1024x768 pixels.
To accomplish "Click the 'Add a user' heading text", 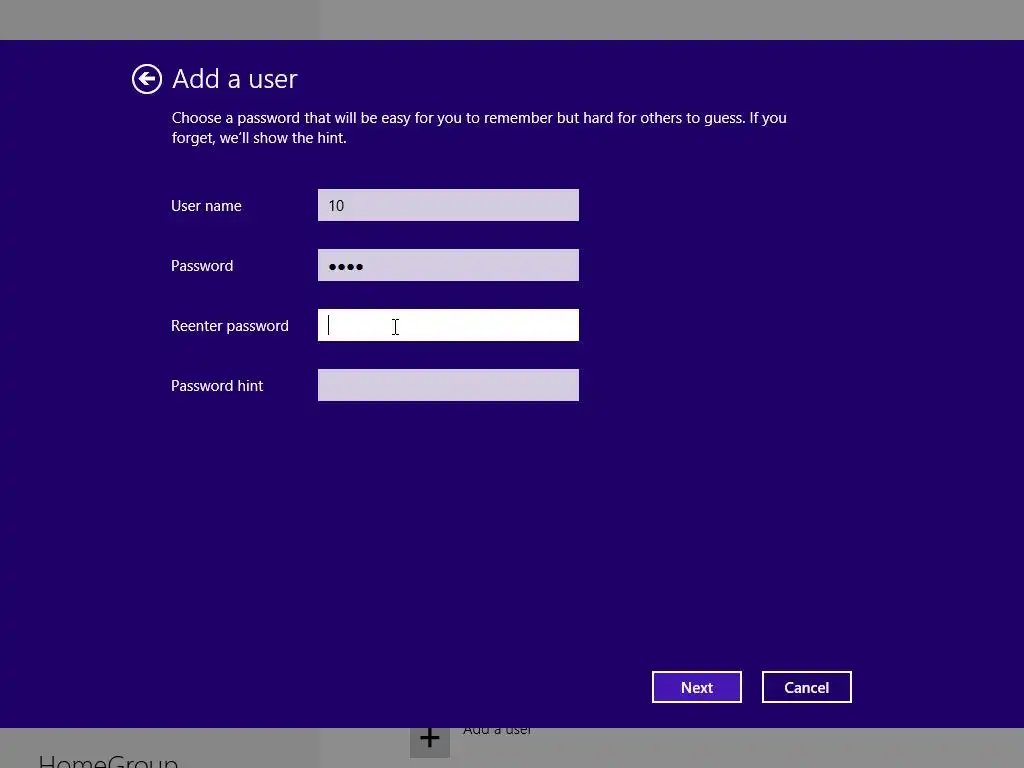I will click(234, 79).
